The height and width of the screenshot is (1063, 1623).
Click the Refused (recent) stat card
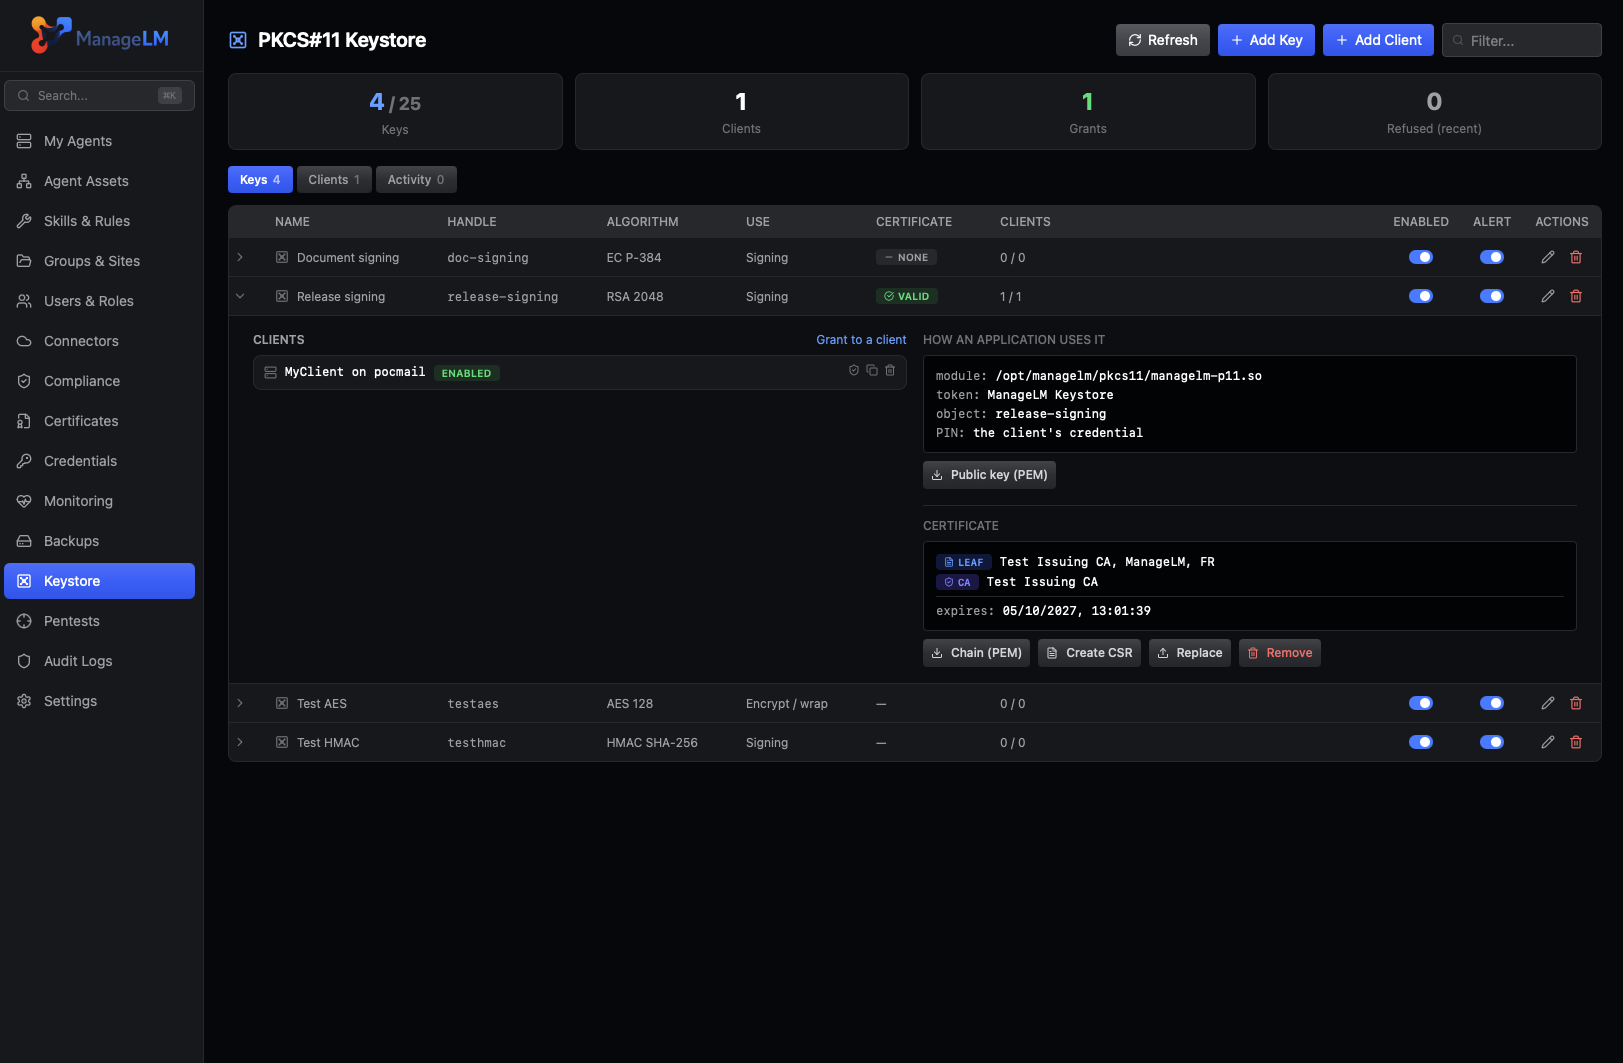(1434, 111)
